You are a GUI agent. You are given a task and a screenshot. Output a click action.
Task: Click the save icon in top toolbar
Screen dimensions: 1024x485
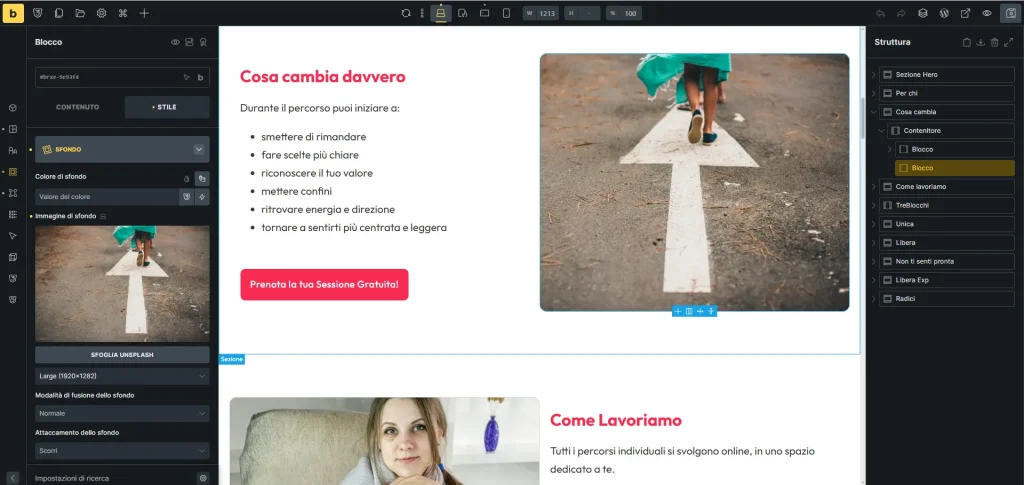(1010, 13)
